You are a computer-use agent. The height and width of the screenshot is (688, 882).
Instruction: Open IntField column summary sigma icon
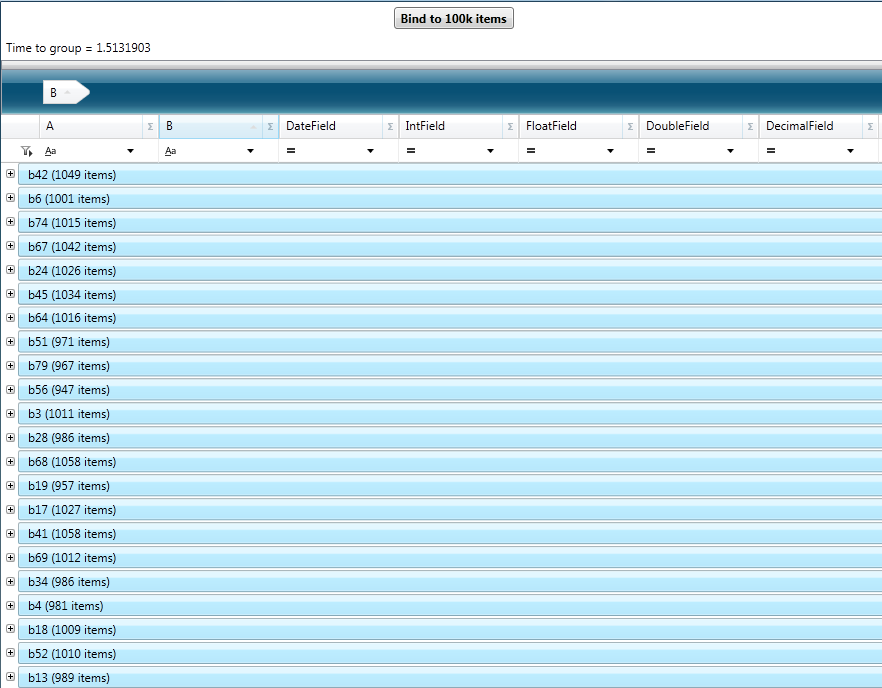(510, 127)
